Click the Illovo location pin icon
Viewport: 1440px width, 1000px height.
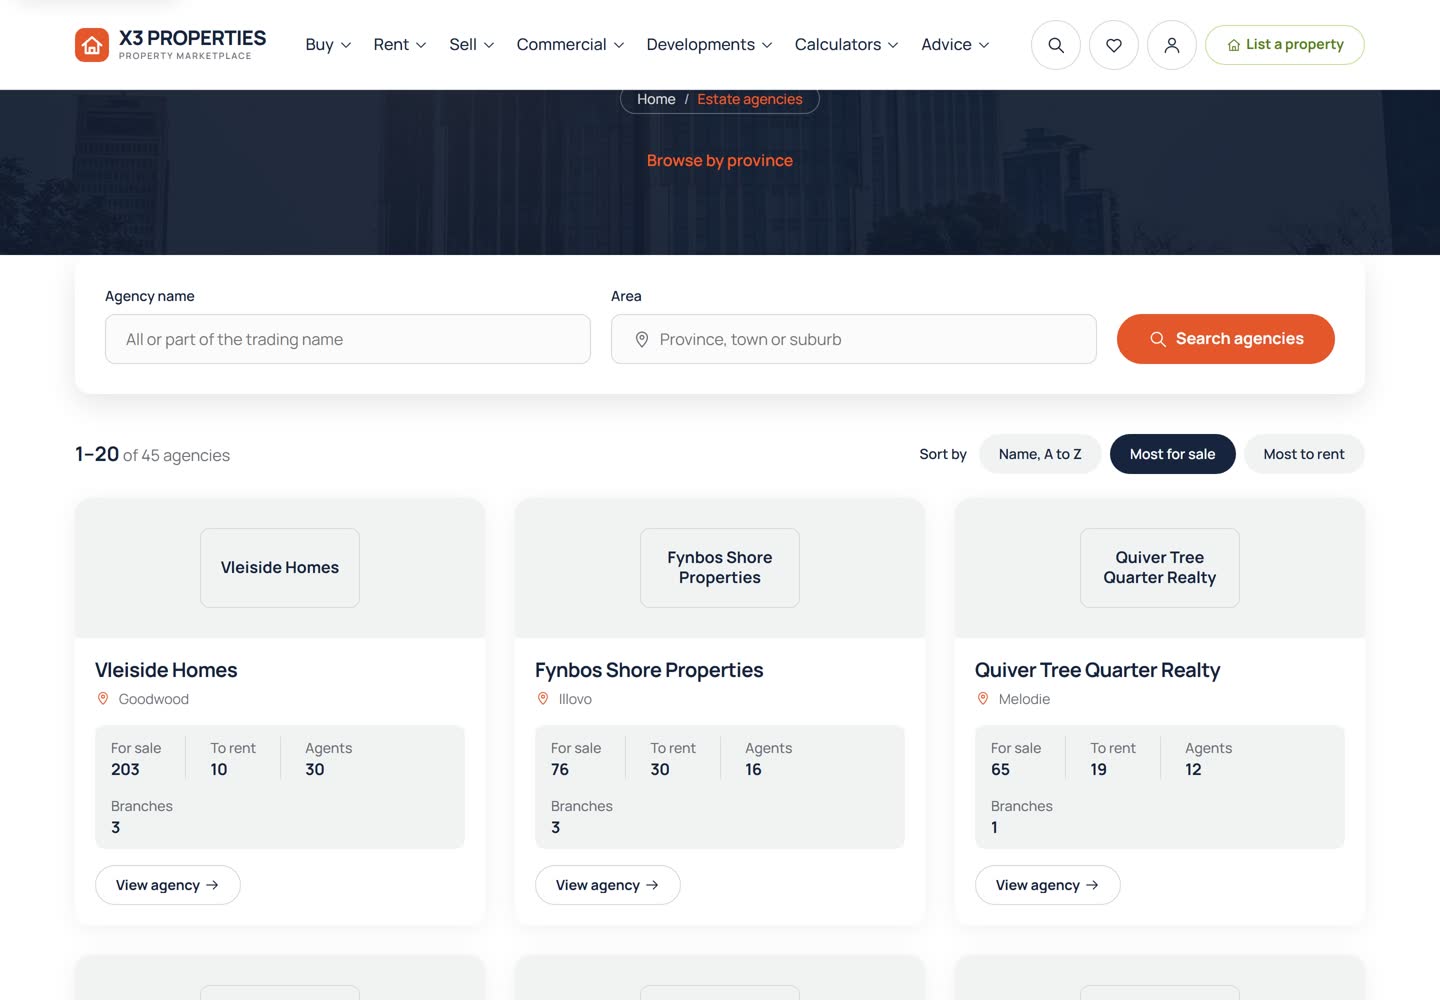(543, 698)
